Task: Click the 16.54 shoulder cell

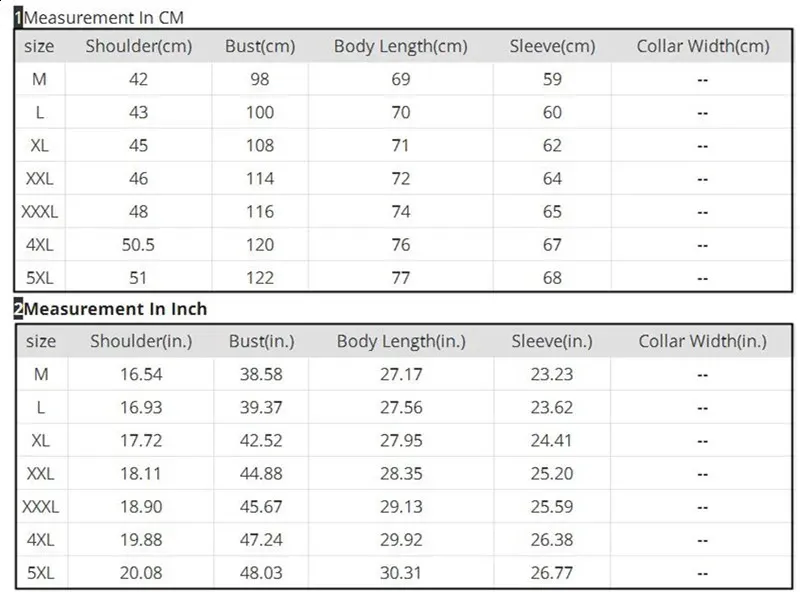Action: click(139, 374)
